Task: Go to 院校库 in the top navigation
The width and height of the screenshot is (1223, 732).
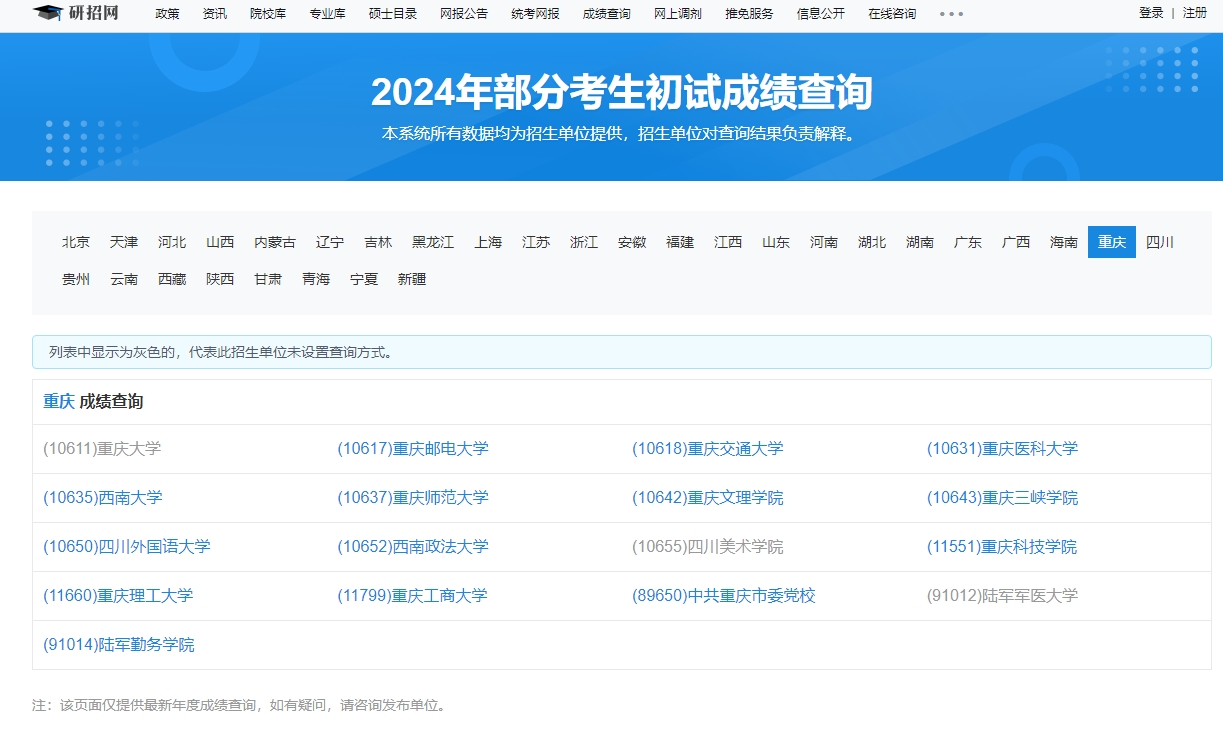Action: pos(268,14)
